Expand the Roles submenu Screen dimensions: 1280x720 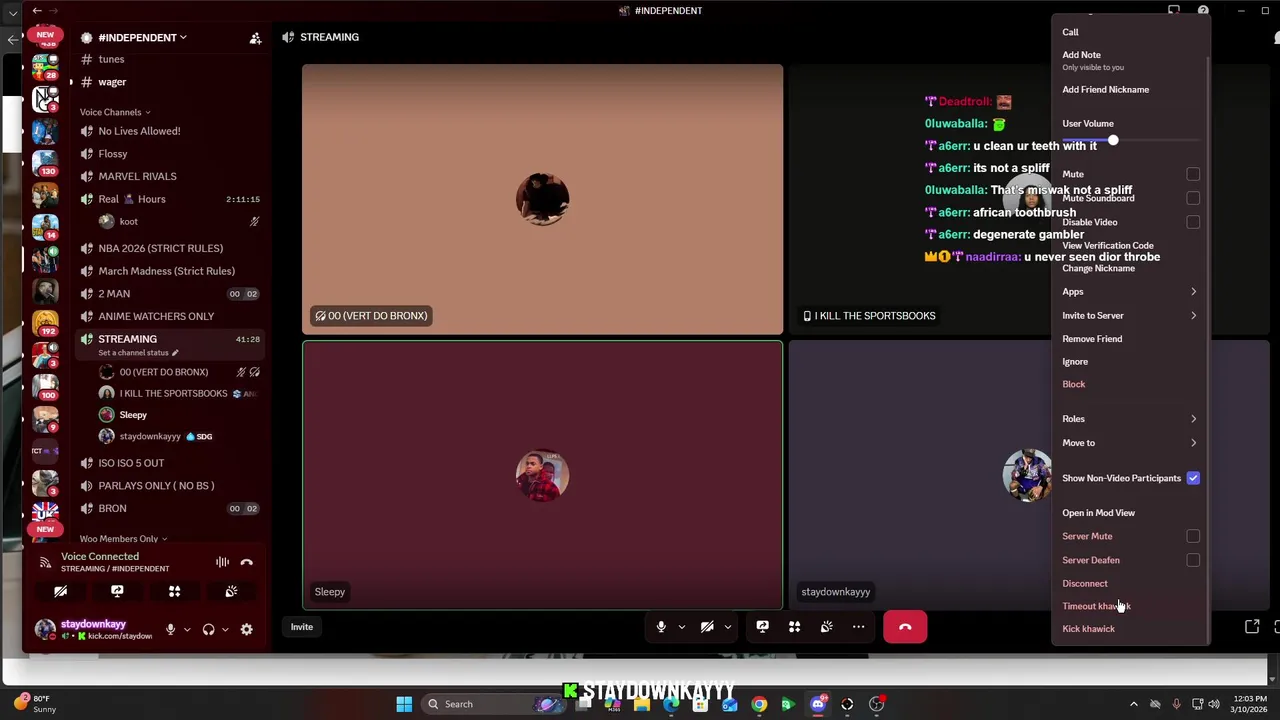click(x=1130, y=419)
